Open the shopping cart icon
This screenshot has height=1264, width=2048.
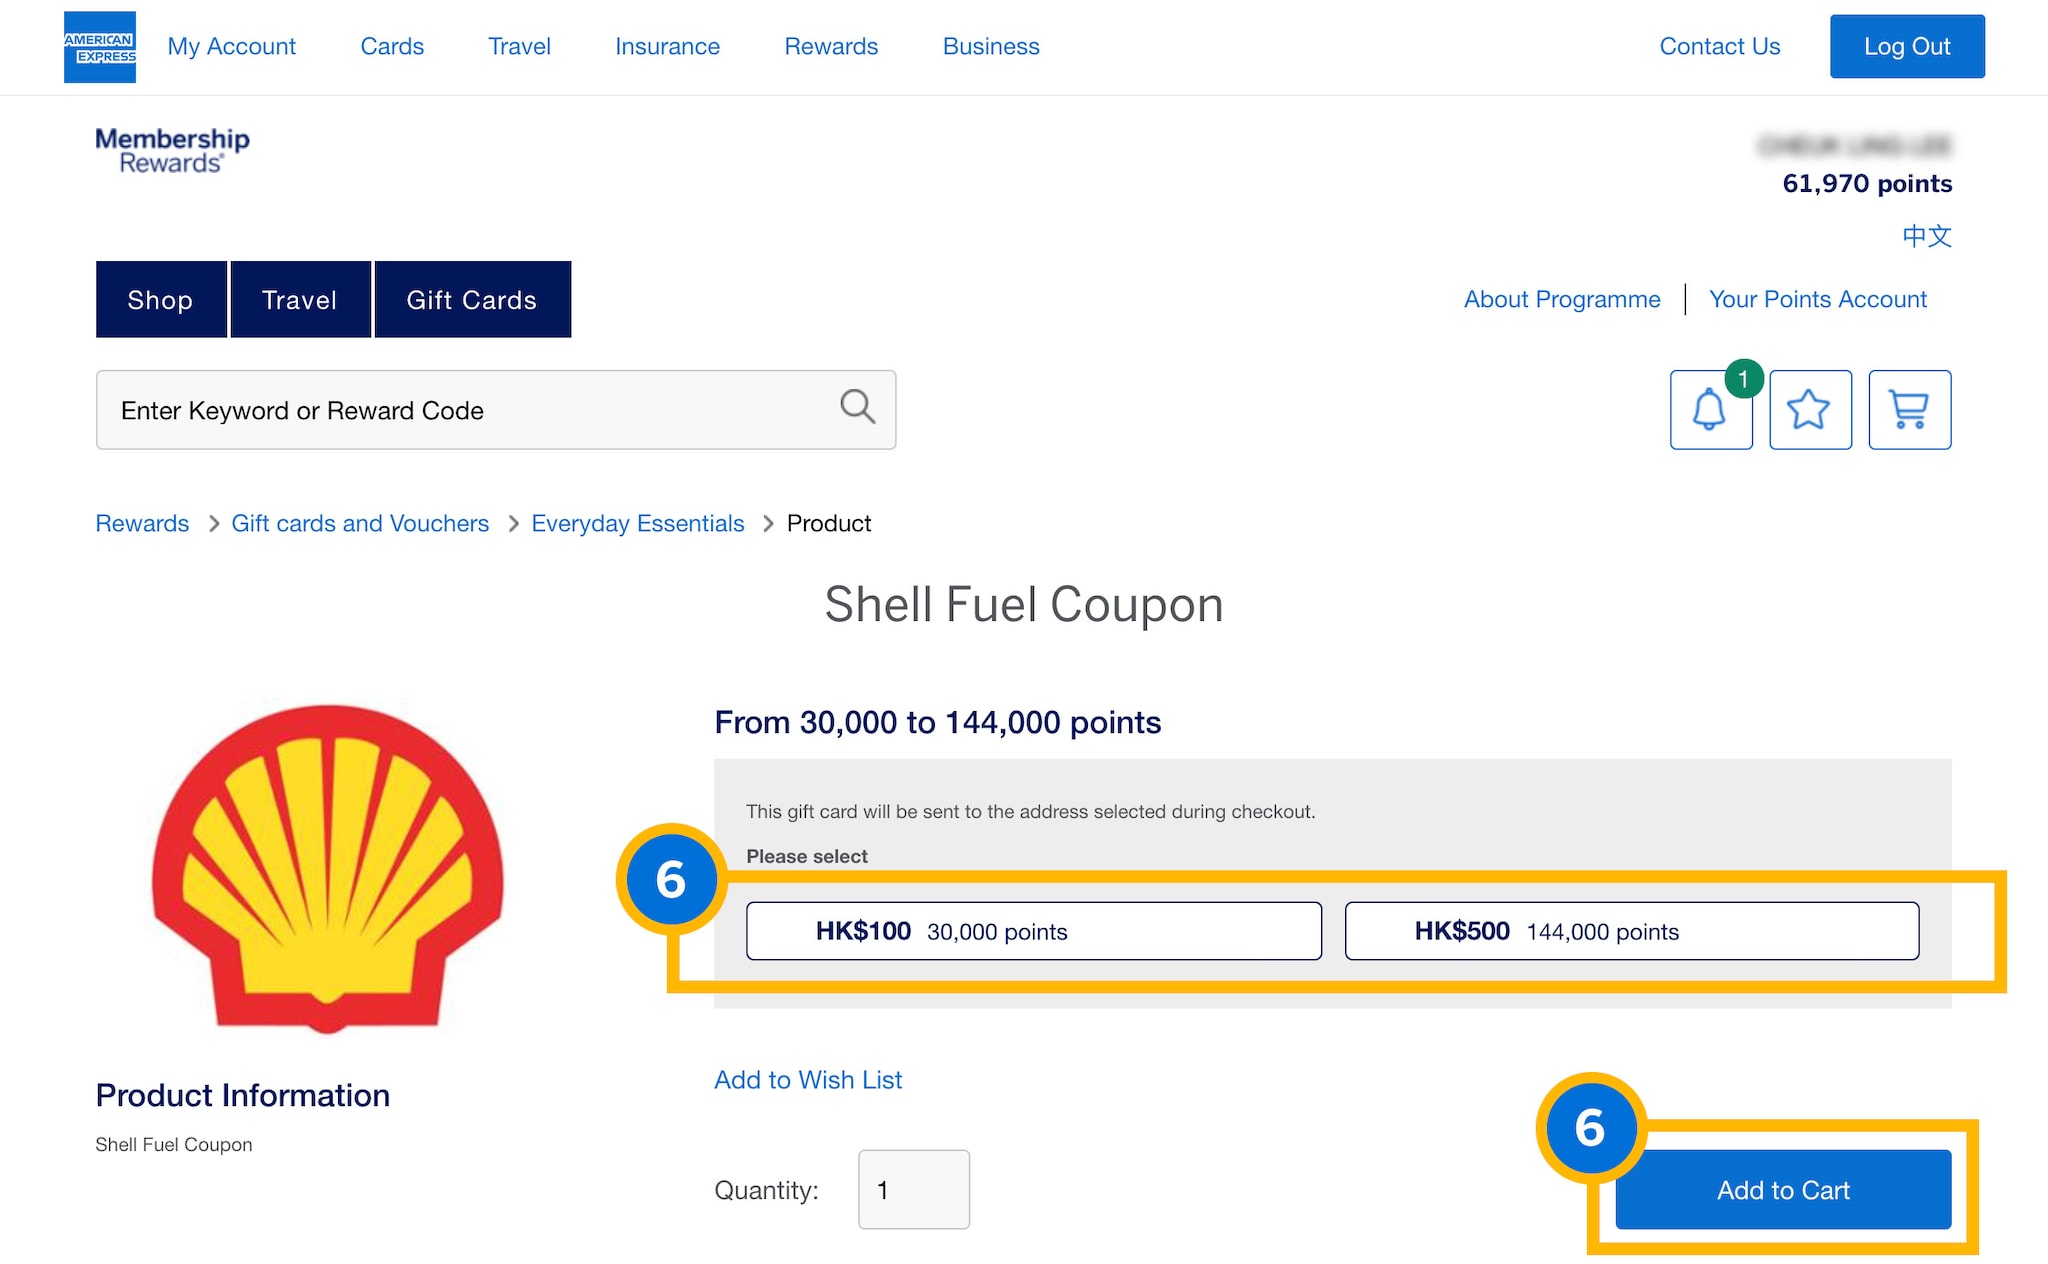click(1909, 410)
